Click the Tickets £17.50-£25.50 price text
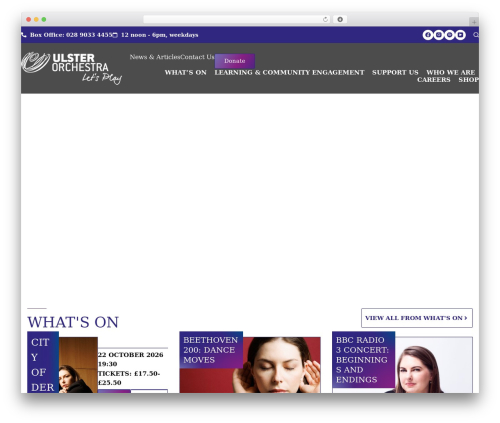500x423 pixels. (x=129, y=378)
